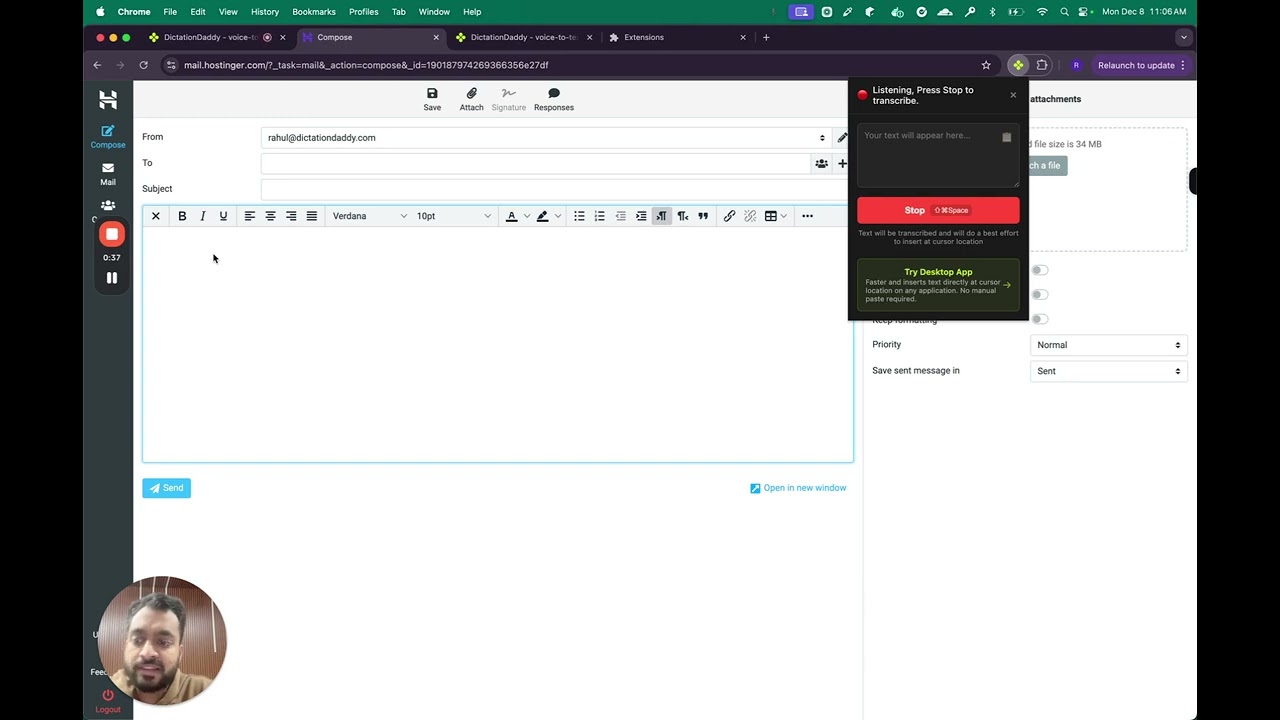This screenshot has height=720, width=1280.
Task: Open the History menu
Action: [265, 12]
